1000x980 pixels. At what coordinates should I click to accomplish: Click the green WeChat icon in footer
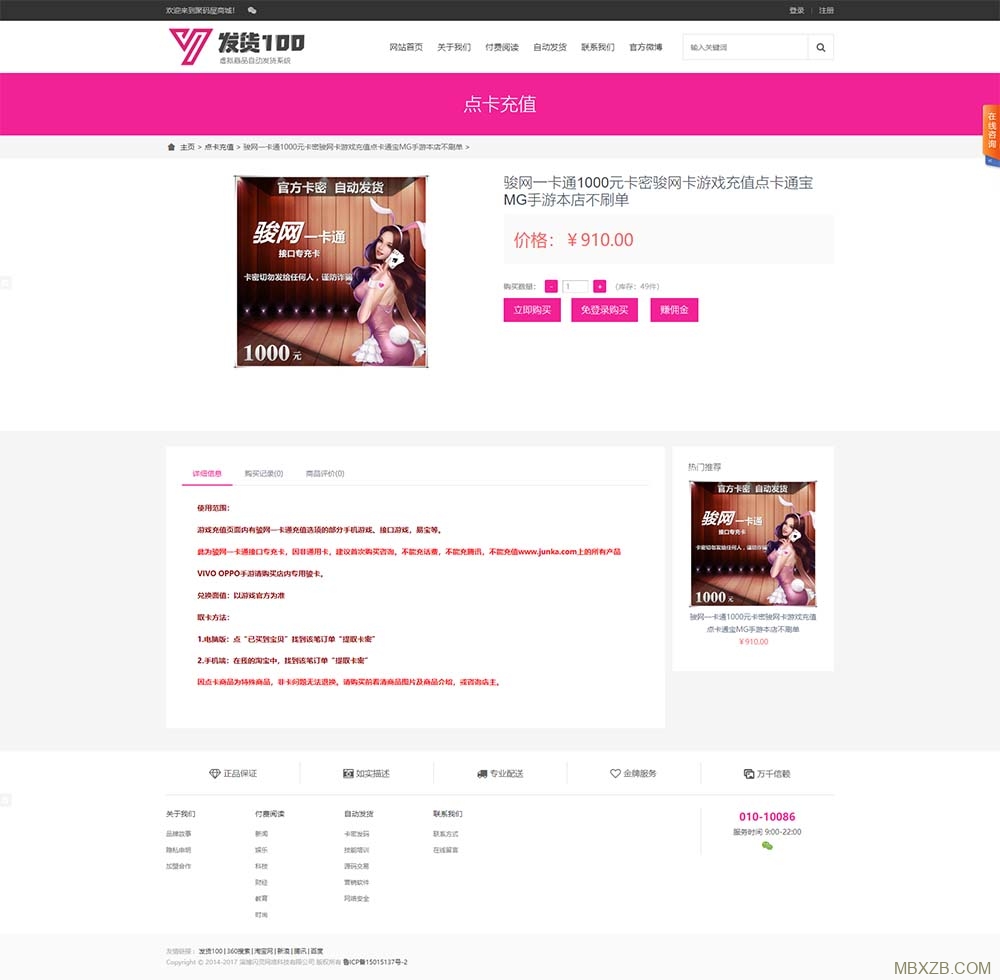pos(767,846)
